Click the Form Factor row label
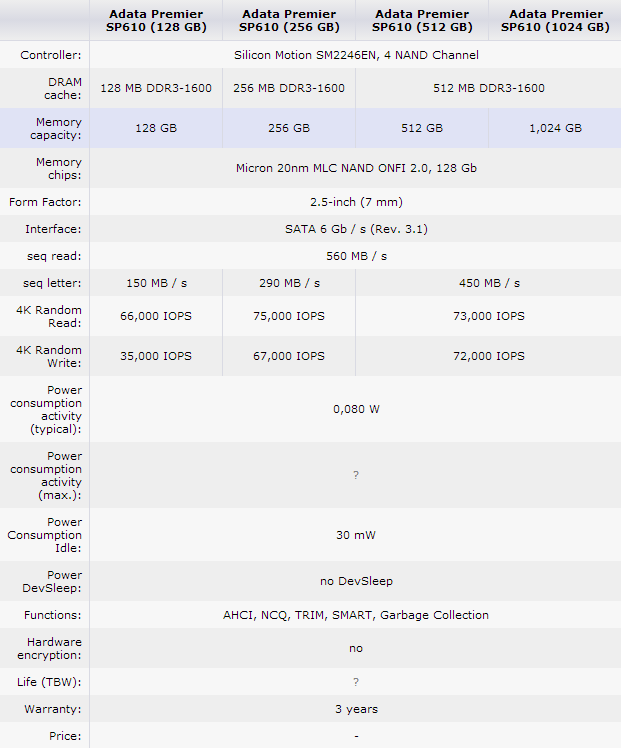The height and width of the screenshot is (748, 621). pyautogui.click(x=45, y=202)
